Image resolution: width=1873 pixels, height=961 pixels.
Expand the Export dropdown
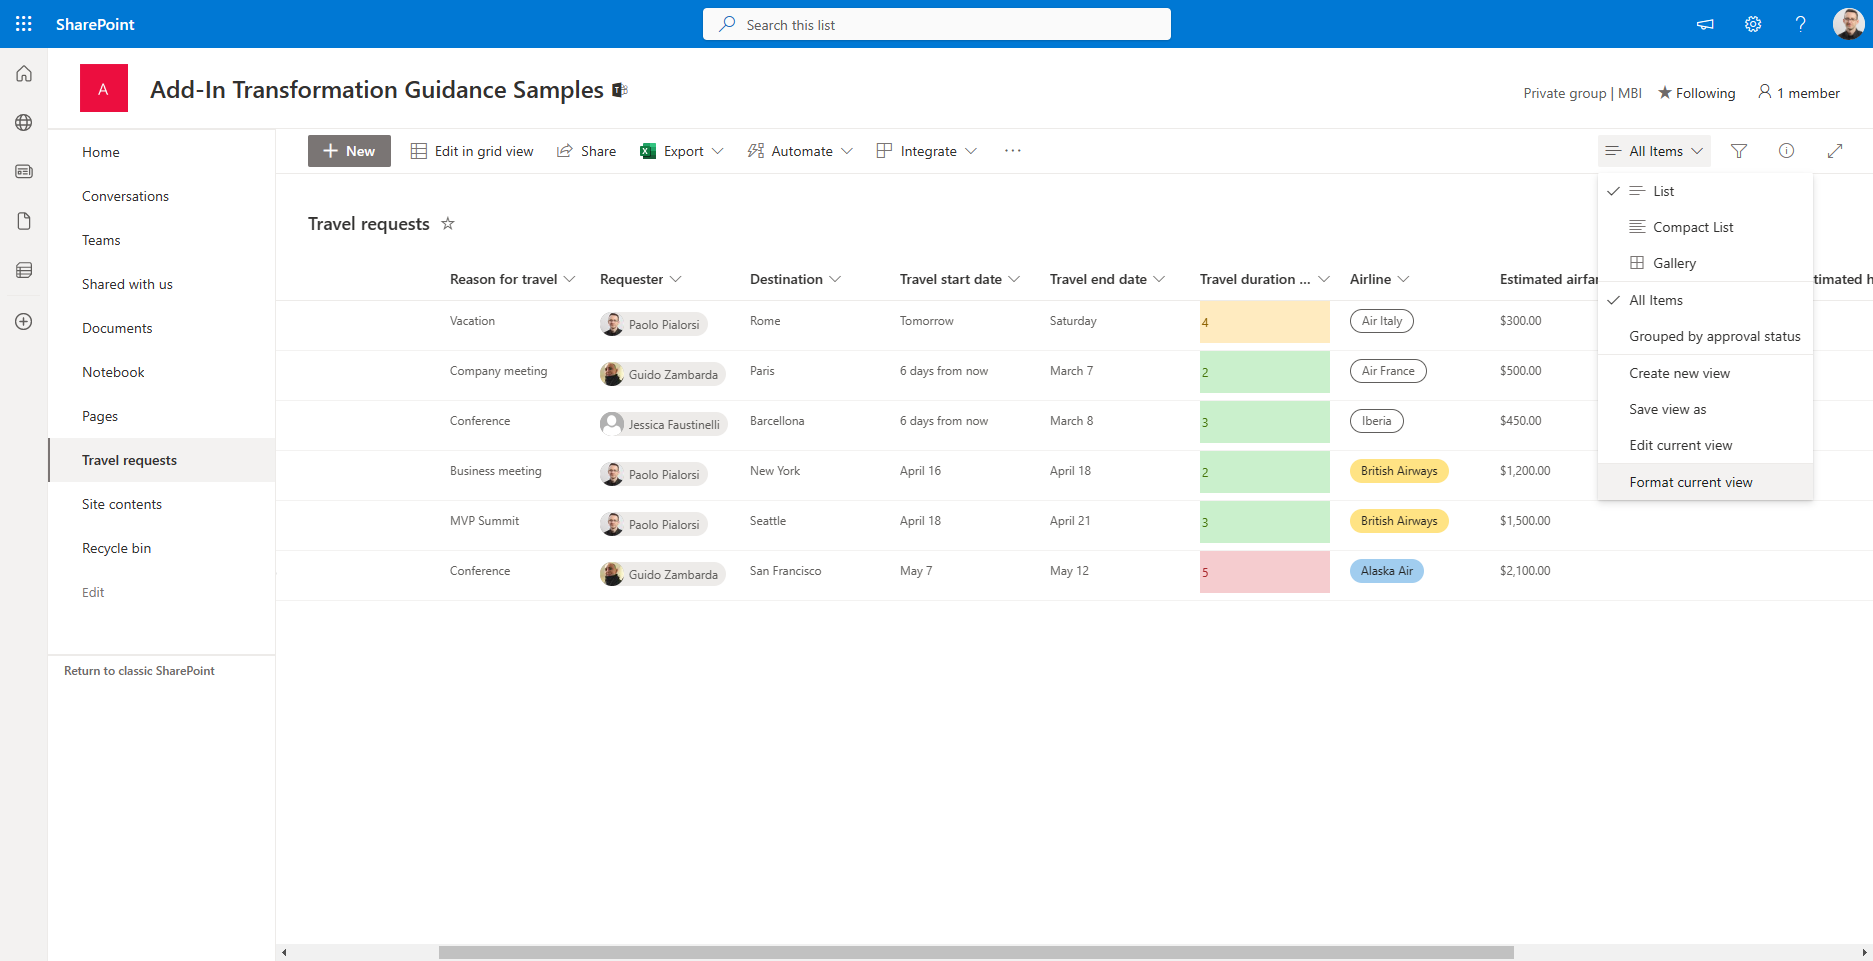click(717, 152)
